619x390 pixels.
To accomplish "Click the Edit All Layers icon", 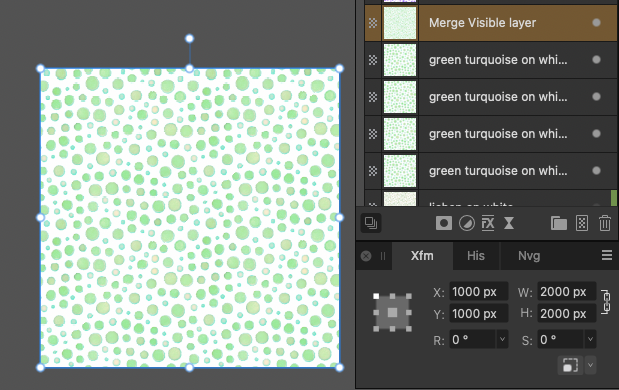I will 371,223.
